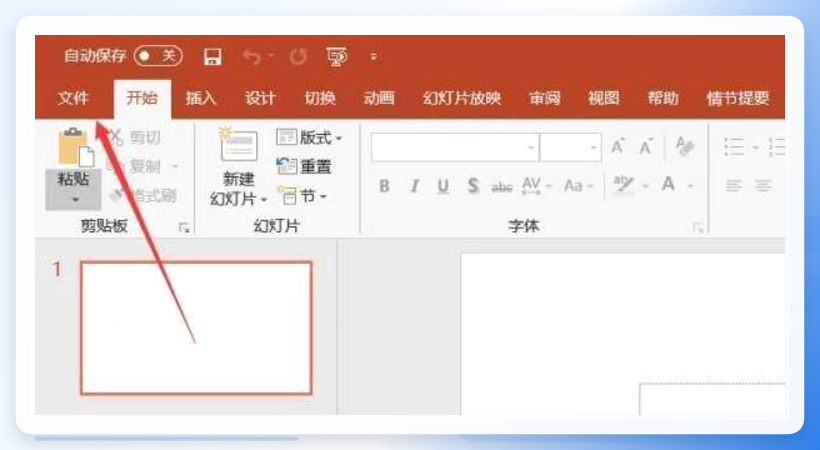This screenshot has width=820, height=450.
Task: Open the 剪贴板 clipboard pane launcher
Action: click(184, 227)
